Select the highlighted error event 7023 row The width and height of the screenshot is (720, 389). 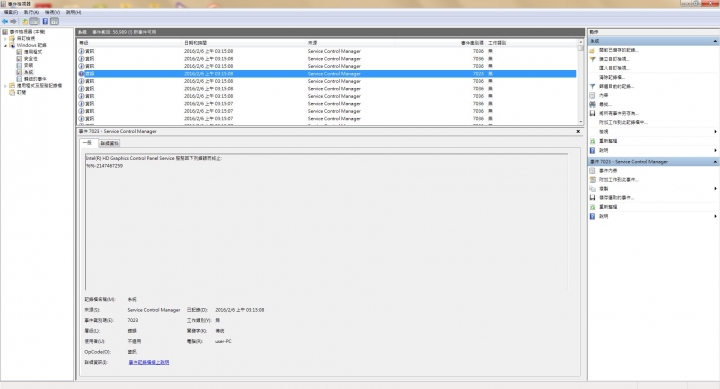click(x=326, y=73)
